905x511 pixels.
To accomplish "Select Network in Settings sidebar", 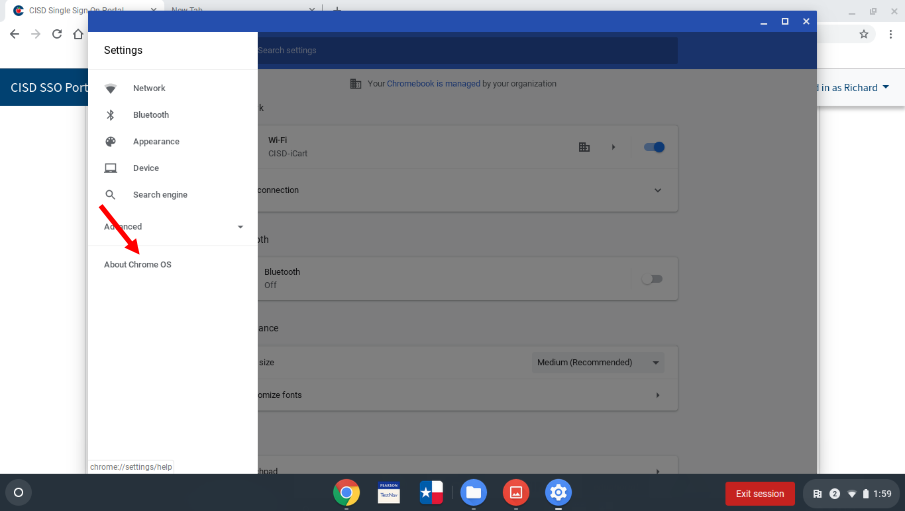I will click(x=149, y=88).
